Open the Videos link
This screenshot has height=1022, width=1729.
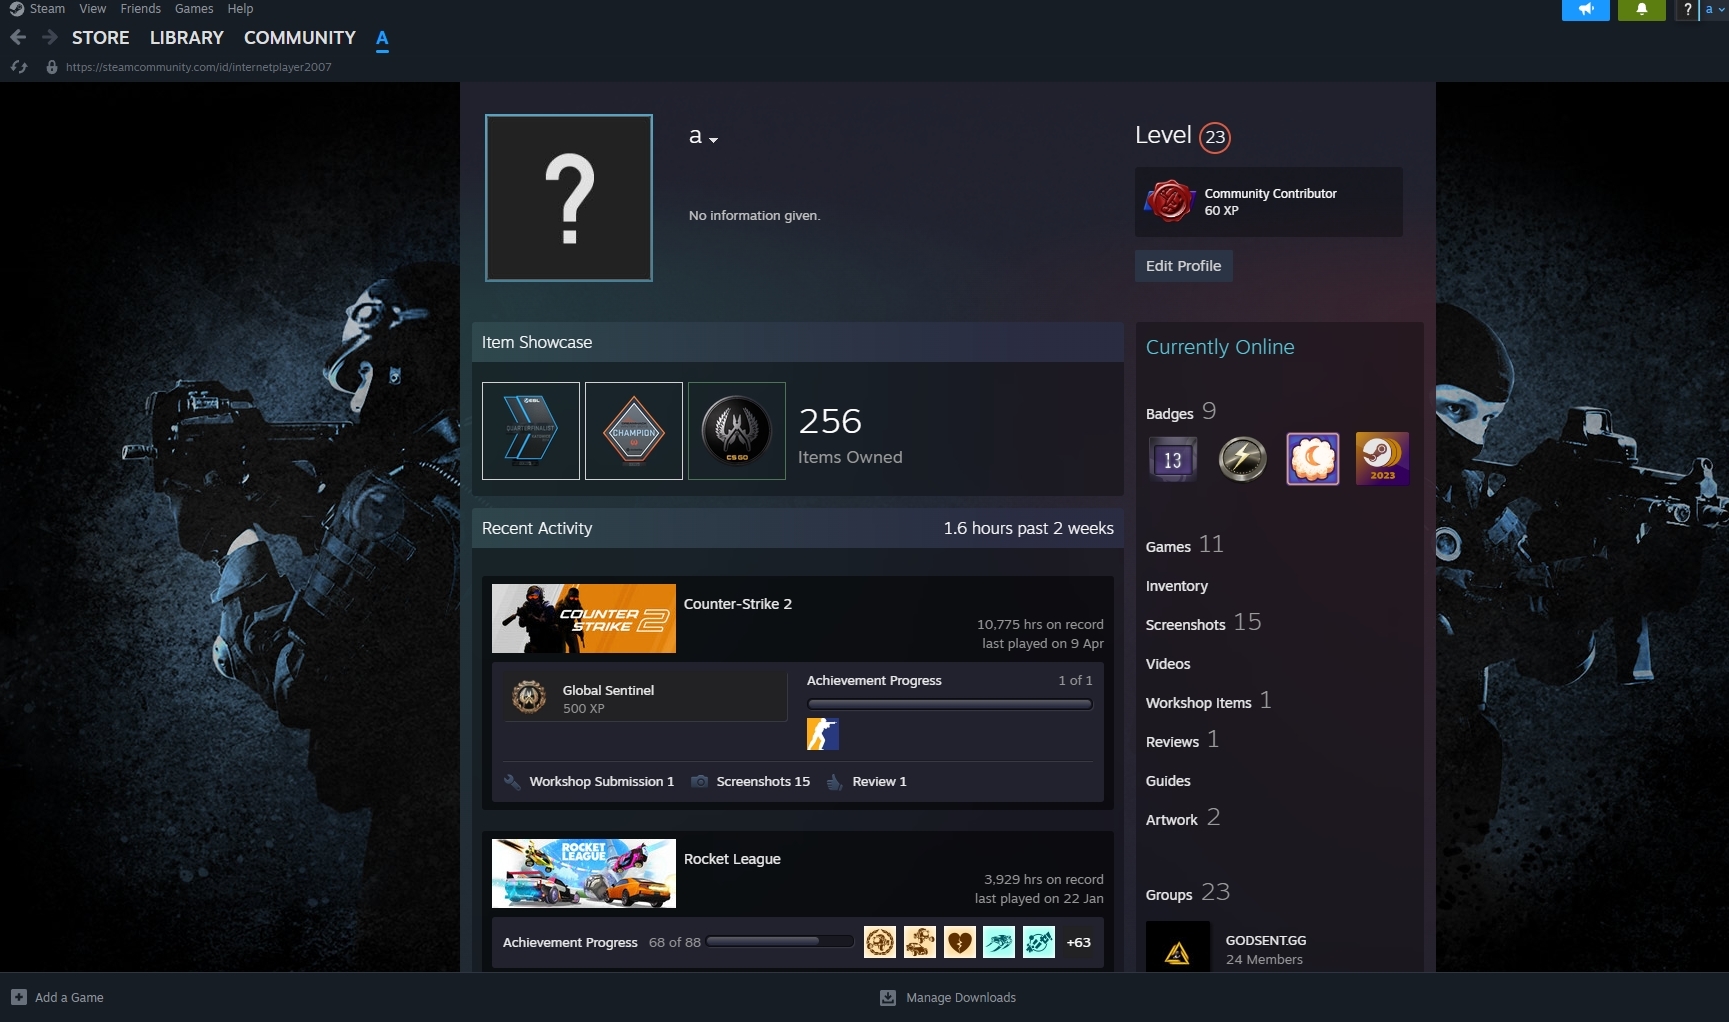(x=1168, y=664)
